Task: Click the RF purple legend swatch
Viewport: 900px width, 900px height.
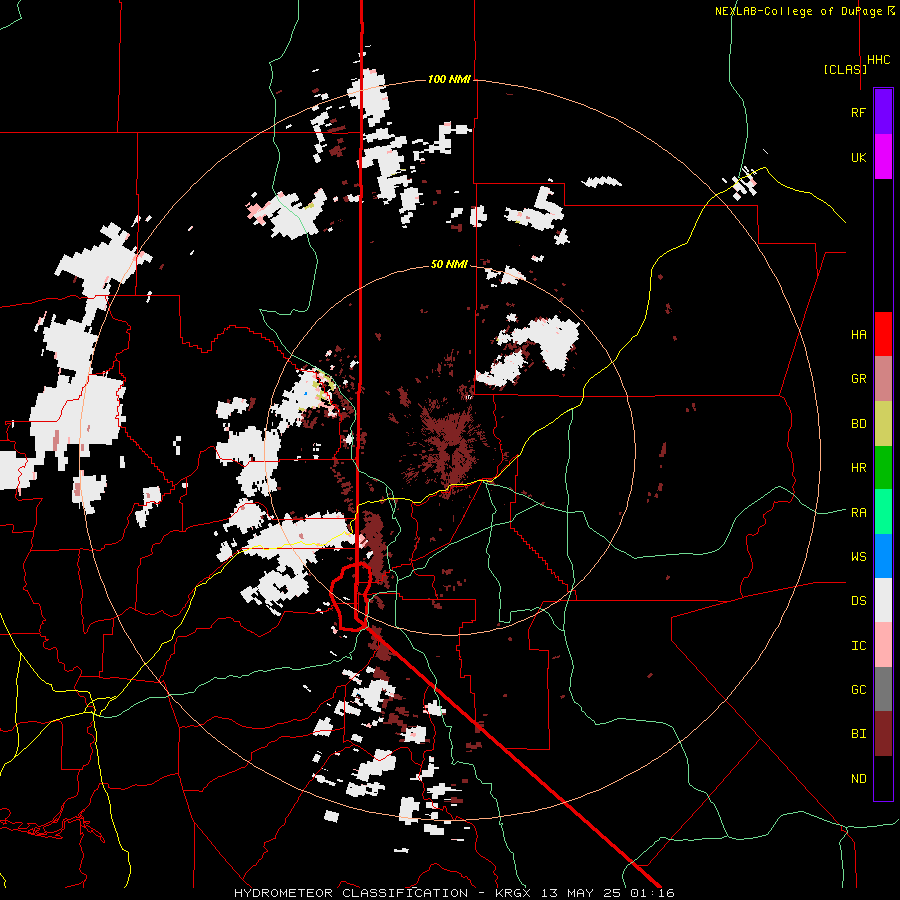Action: 883,112
